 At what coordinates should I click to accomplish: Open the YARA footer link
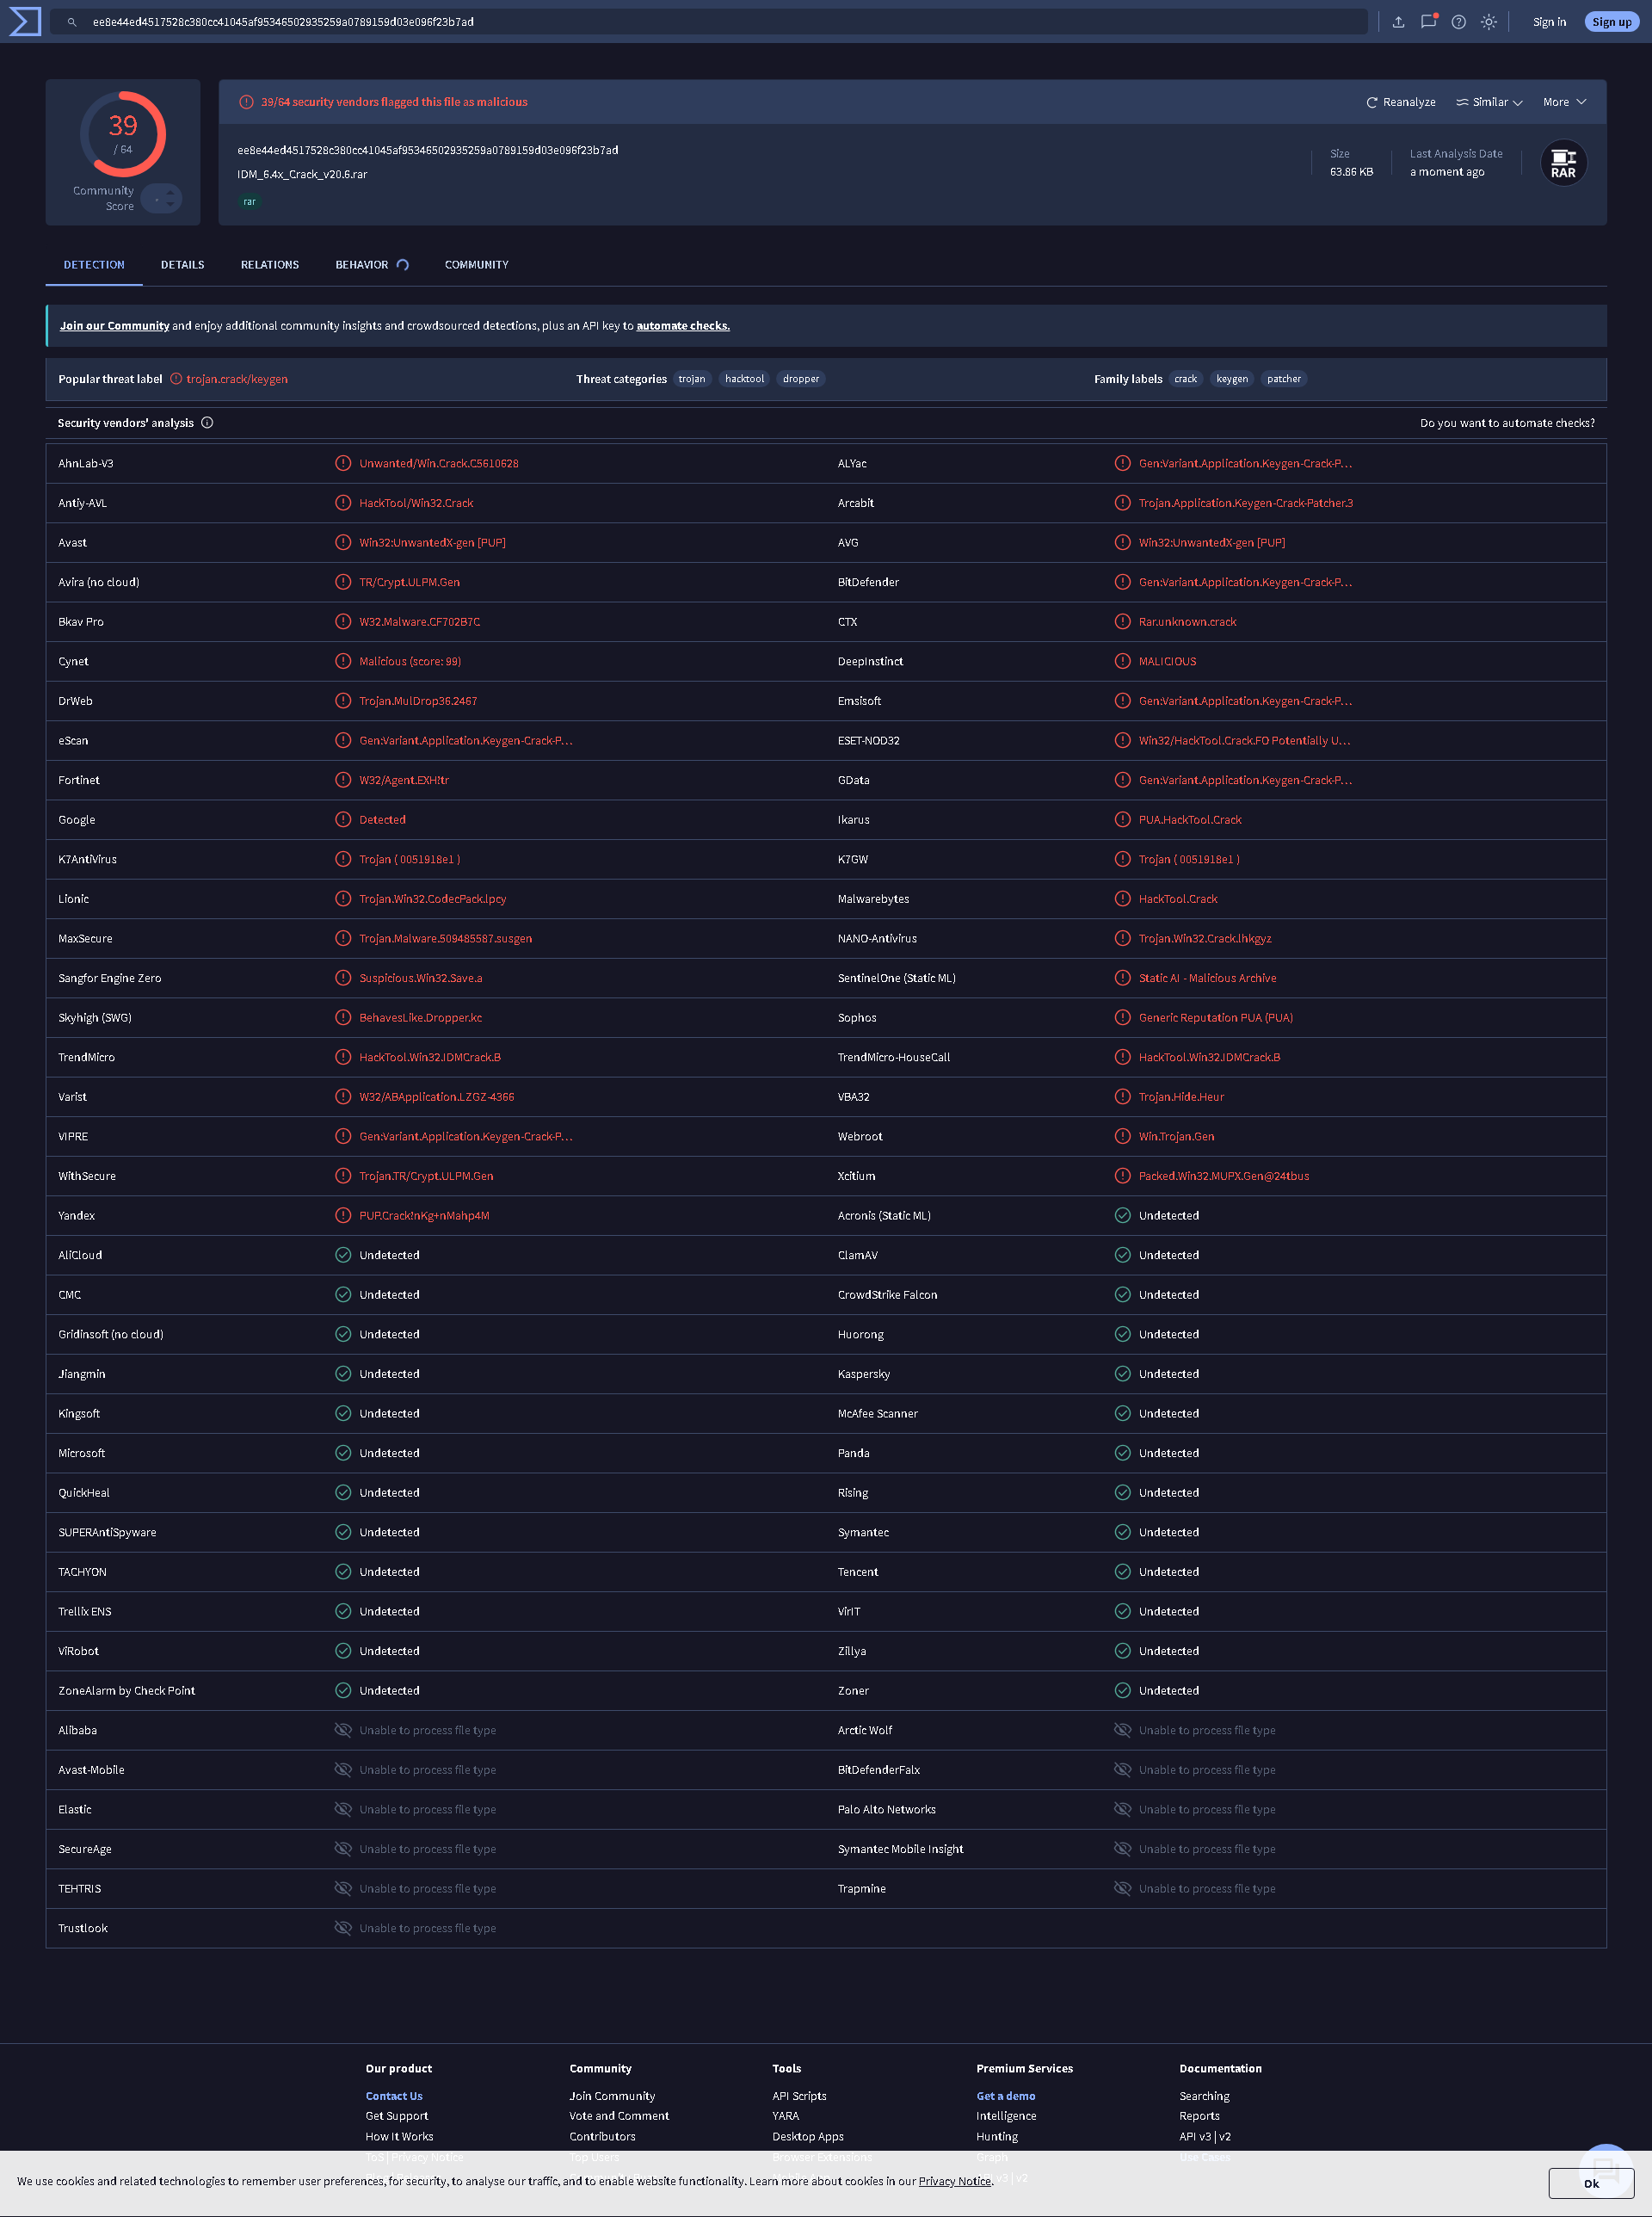pyautogui.click(x=786, y=2116)
